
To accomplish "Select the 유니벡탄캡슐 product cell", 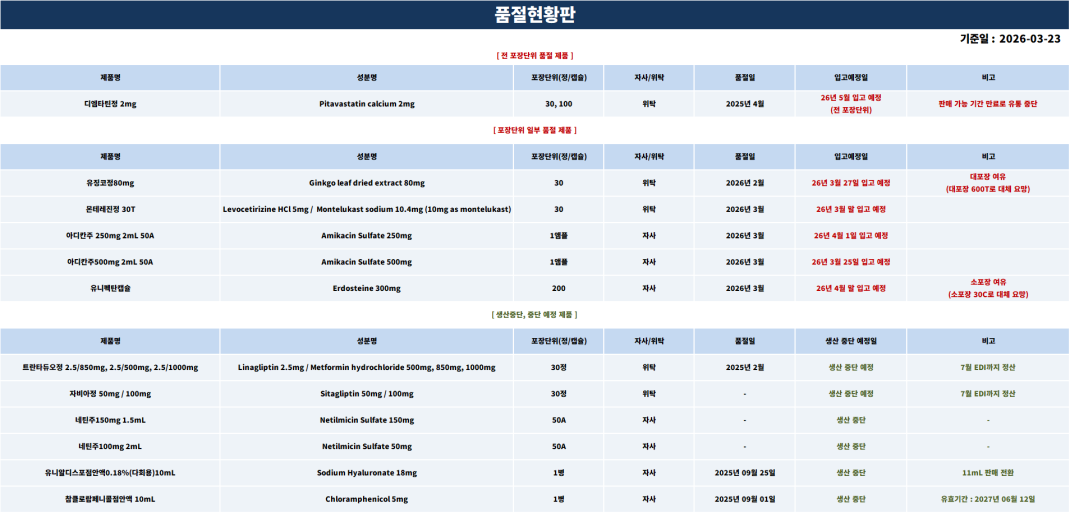I will pos(110,288).
